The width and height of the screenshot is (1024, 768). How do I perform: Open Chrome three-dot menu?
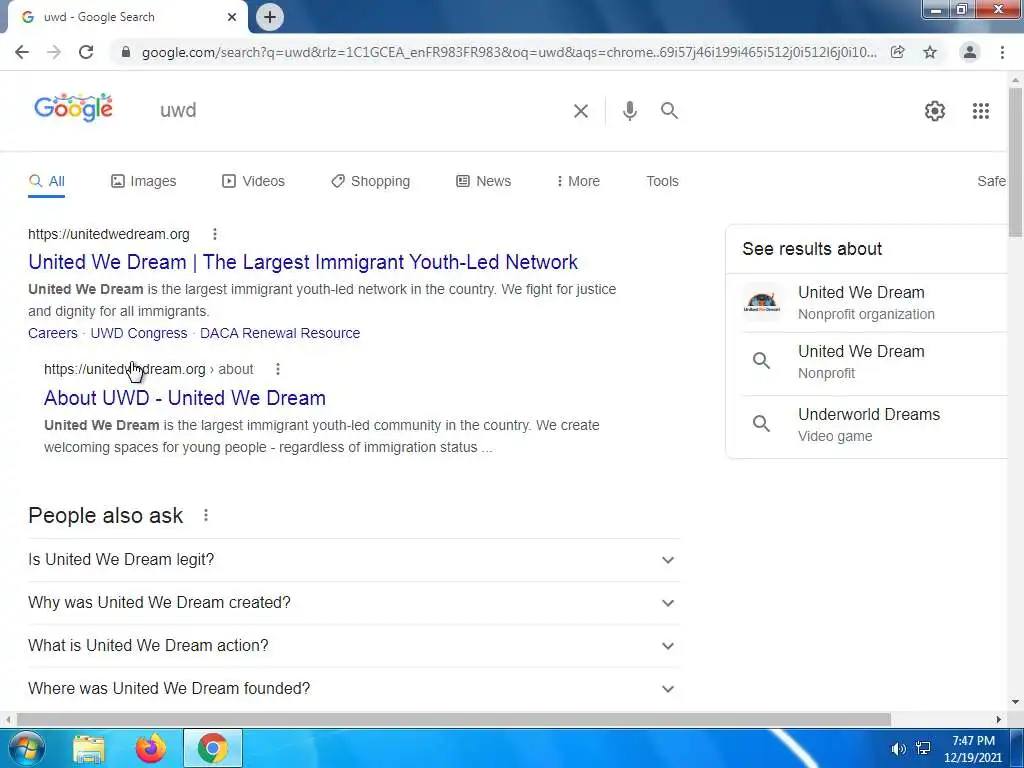tap(1002, 52)
